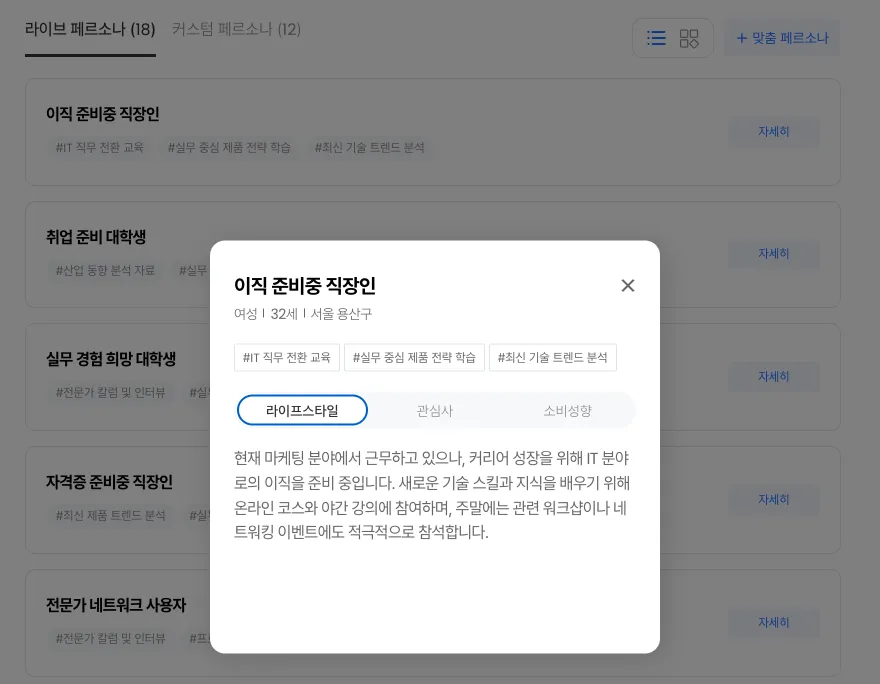
Task: Select the 라이프스타일 segment in dialog
Action: (x=302, y=410)
